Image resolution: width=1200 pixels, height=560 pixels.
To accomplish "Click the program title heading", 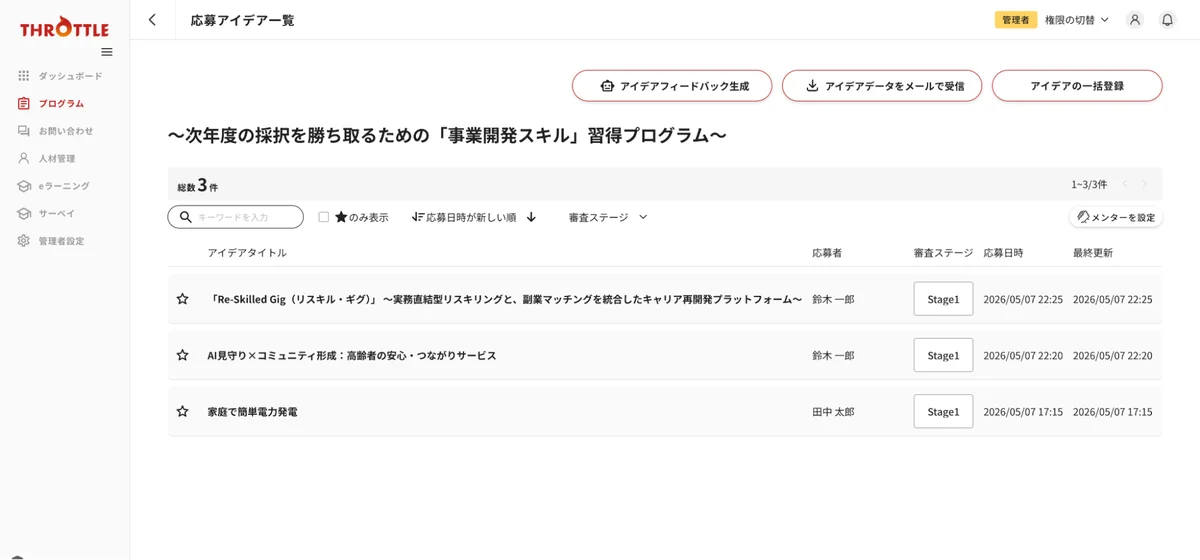I will pos(447,135).
